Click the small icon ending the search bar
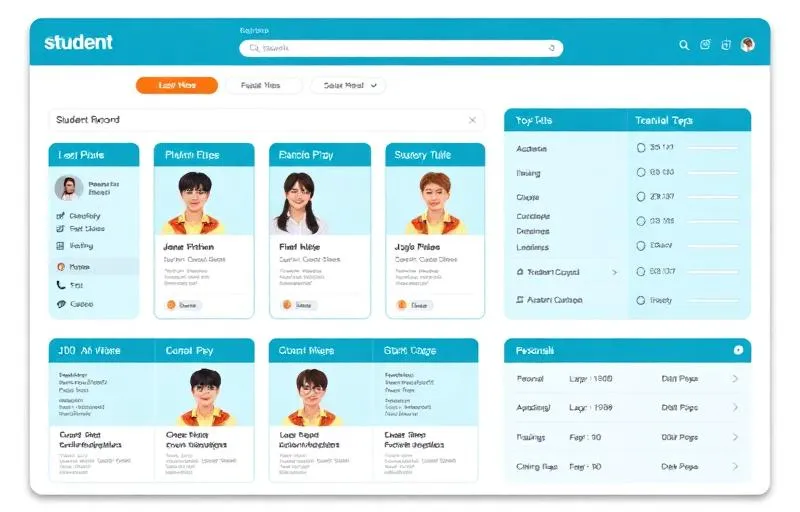Image resolution: width=800 pixels, height=512 pixels. coord(552,48)
